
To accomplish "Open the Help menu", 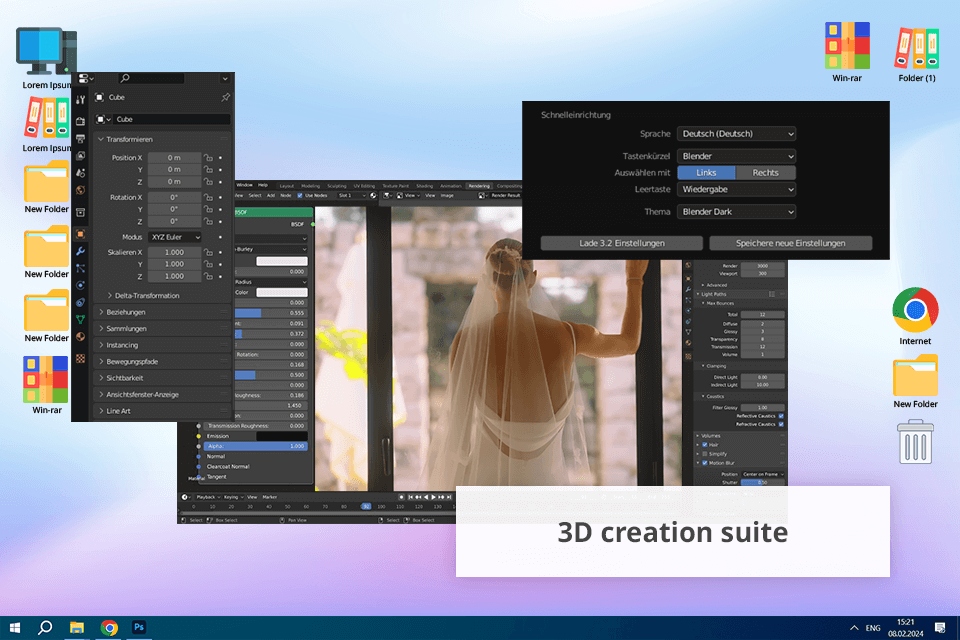I will pyautogui.click(x=263, y=185).
